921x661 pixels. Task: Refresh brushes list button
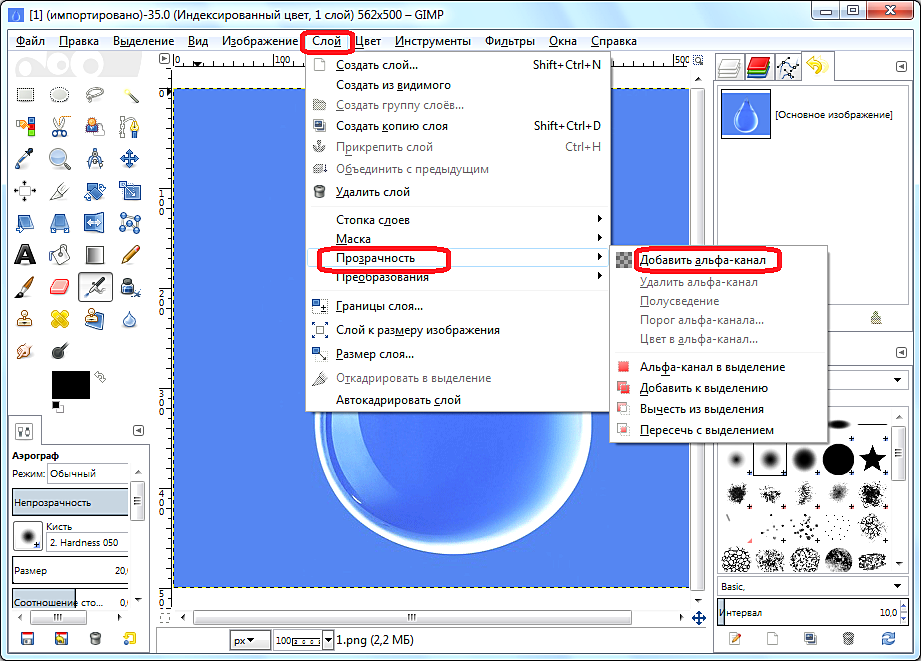(888, 639)
